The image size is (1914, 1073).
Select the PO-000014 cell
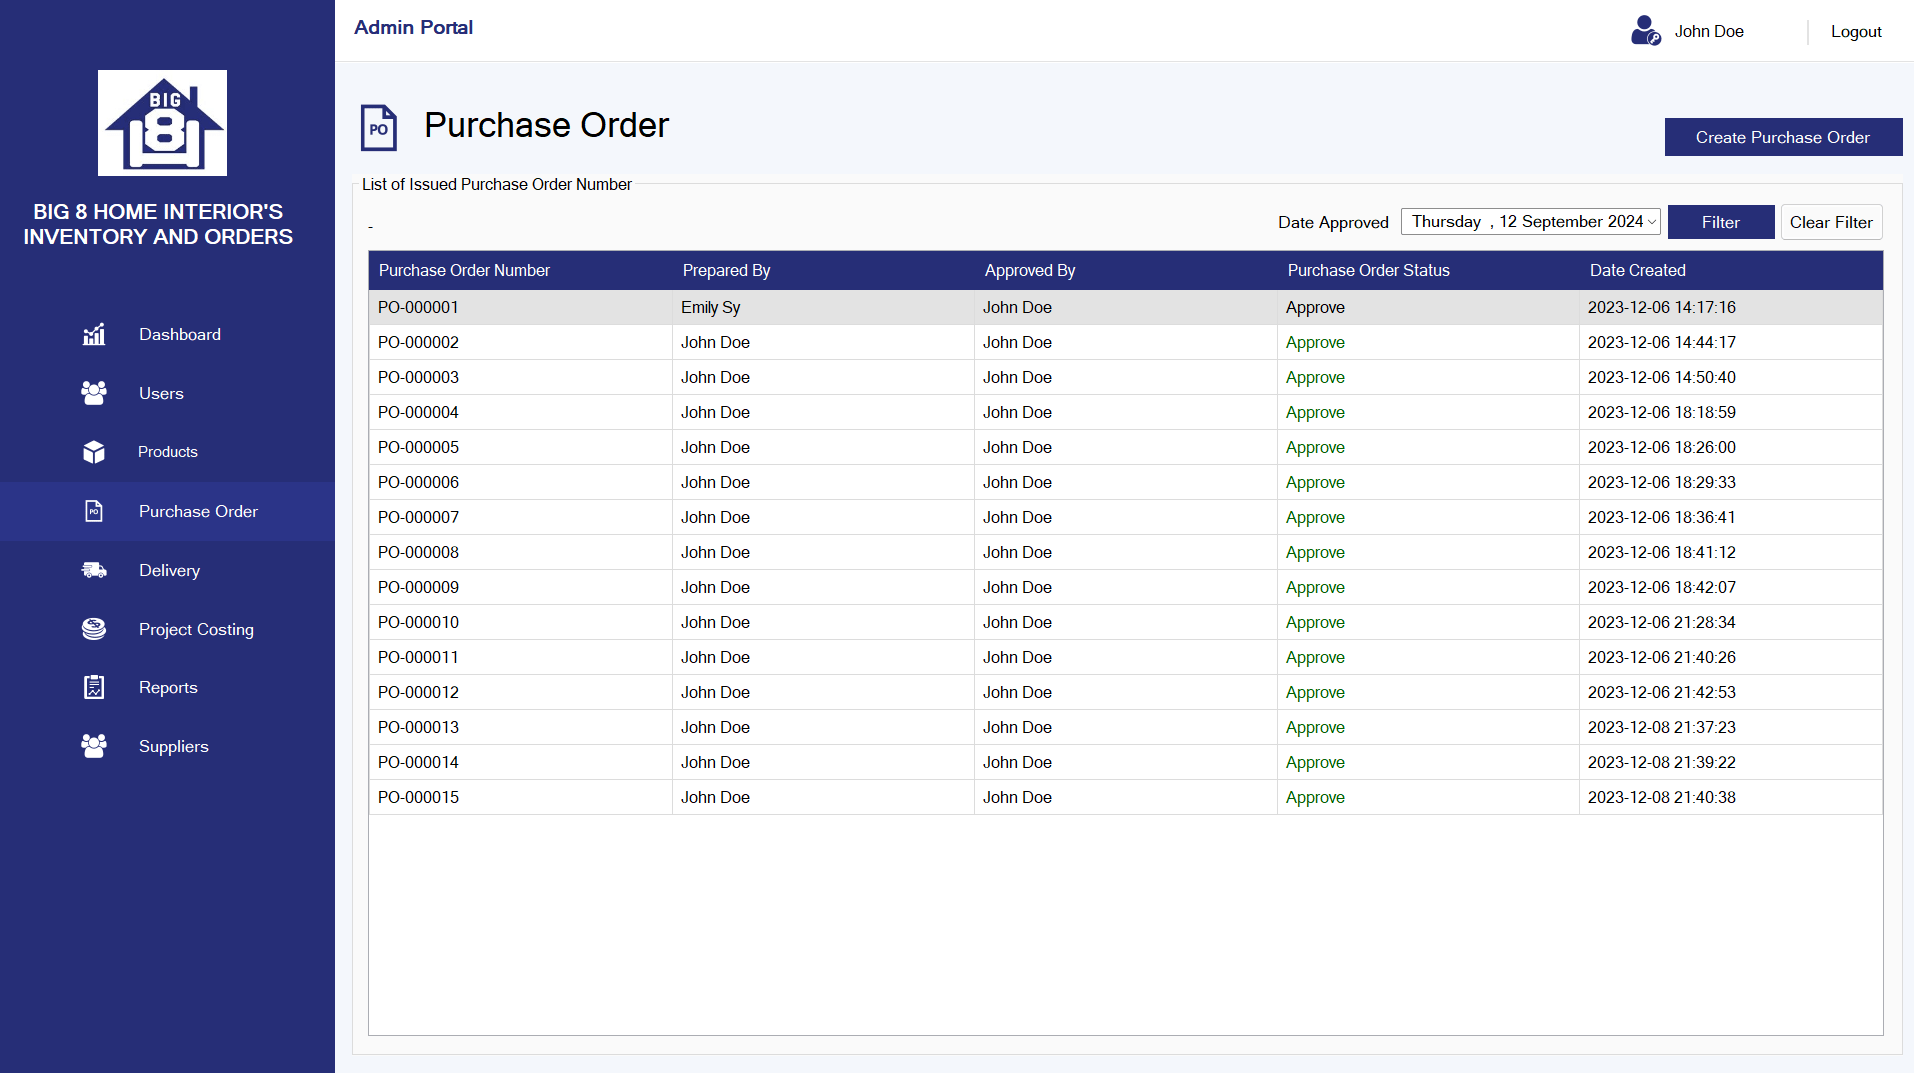tap(520, 762)
